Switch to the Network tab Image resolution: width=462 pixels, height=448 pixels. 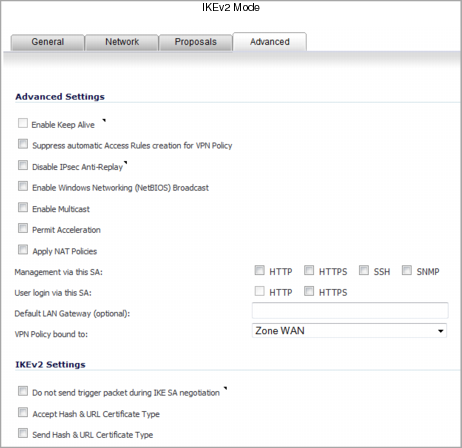point(122,42)
